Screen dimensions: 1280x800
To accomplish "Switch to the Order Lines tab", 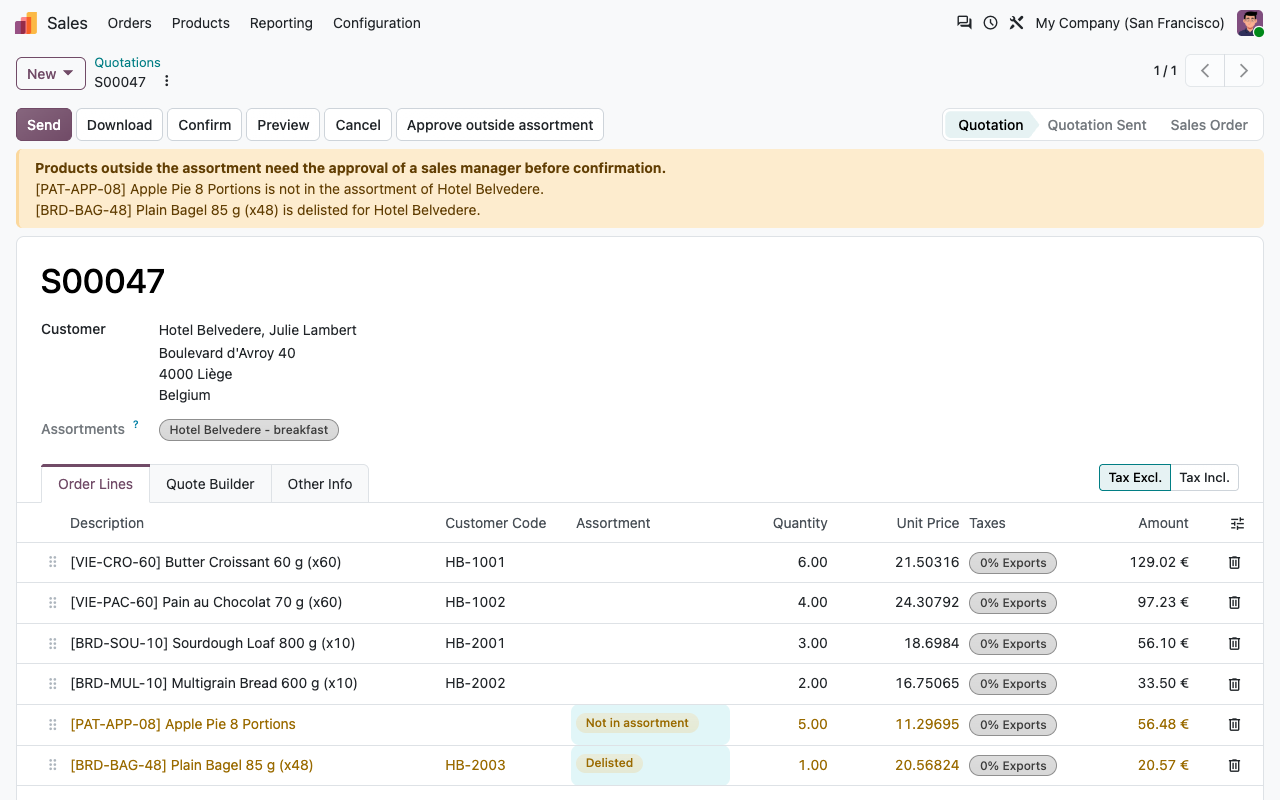I will pos(96,484).
